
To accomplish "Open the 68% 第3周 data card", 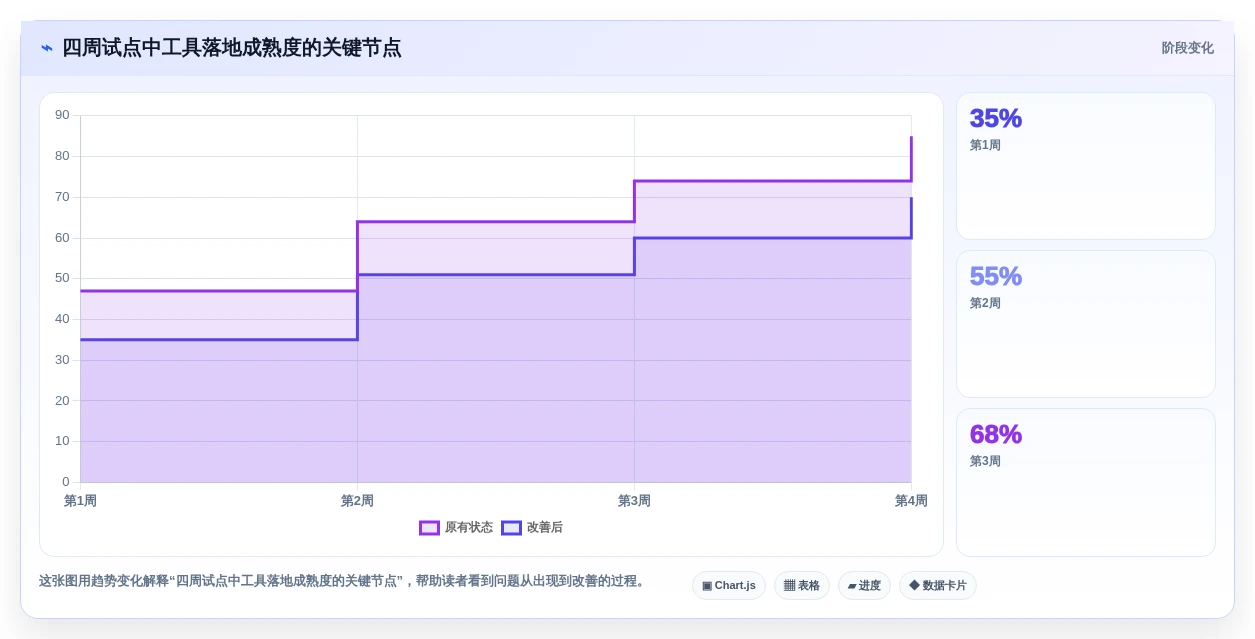I will [1086, 482].
